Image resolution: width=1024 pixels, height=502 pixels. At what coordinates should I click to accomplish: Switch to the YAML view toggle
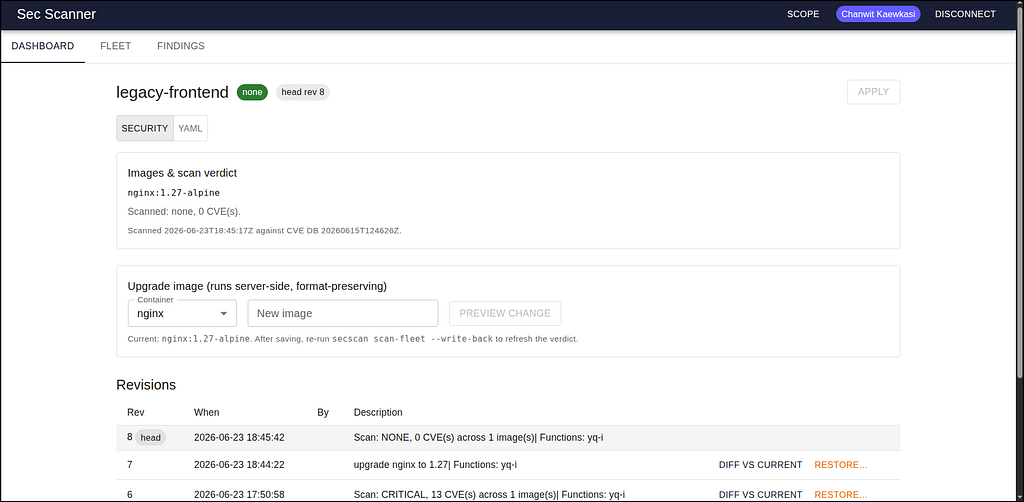(190, 129)
